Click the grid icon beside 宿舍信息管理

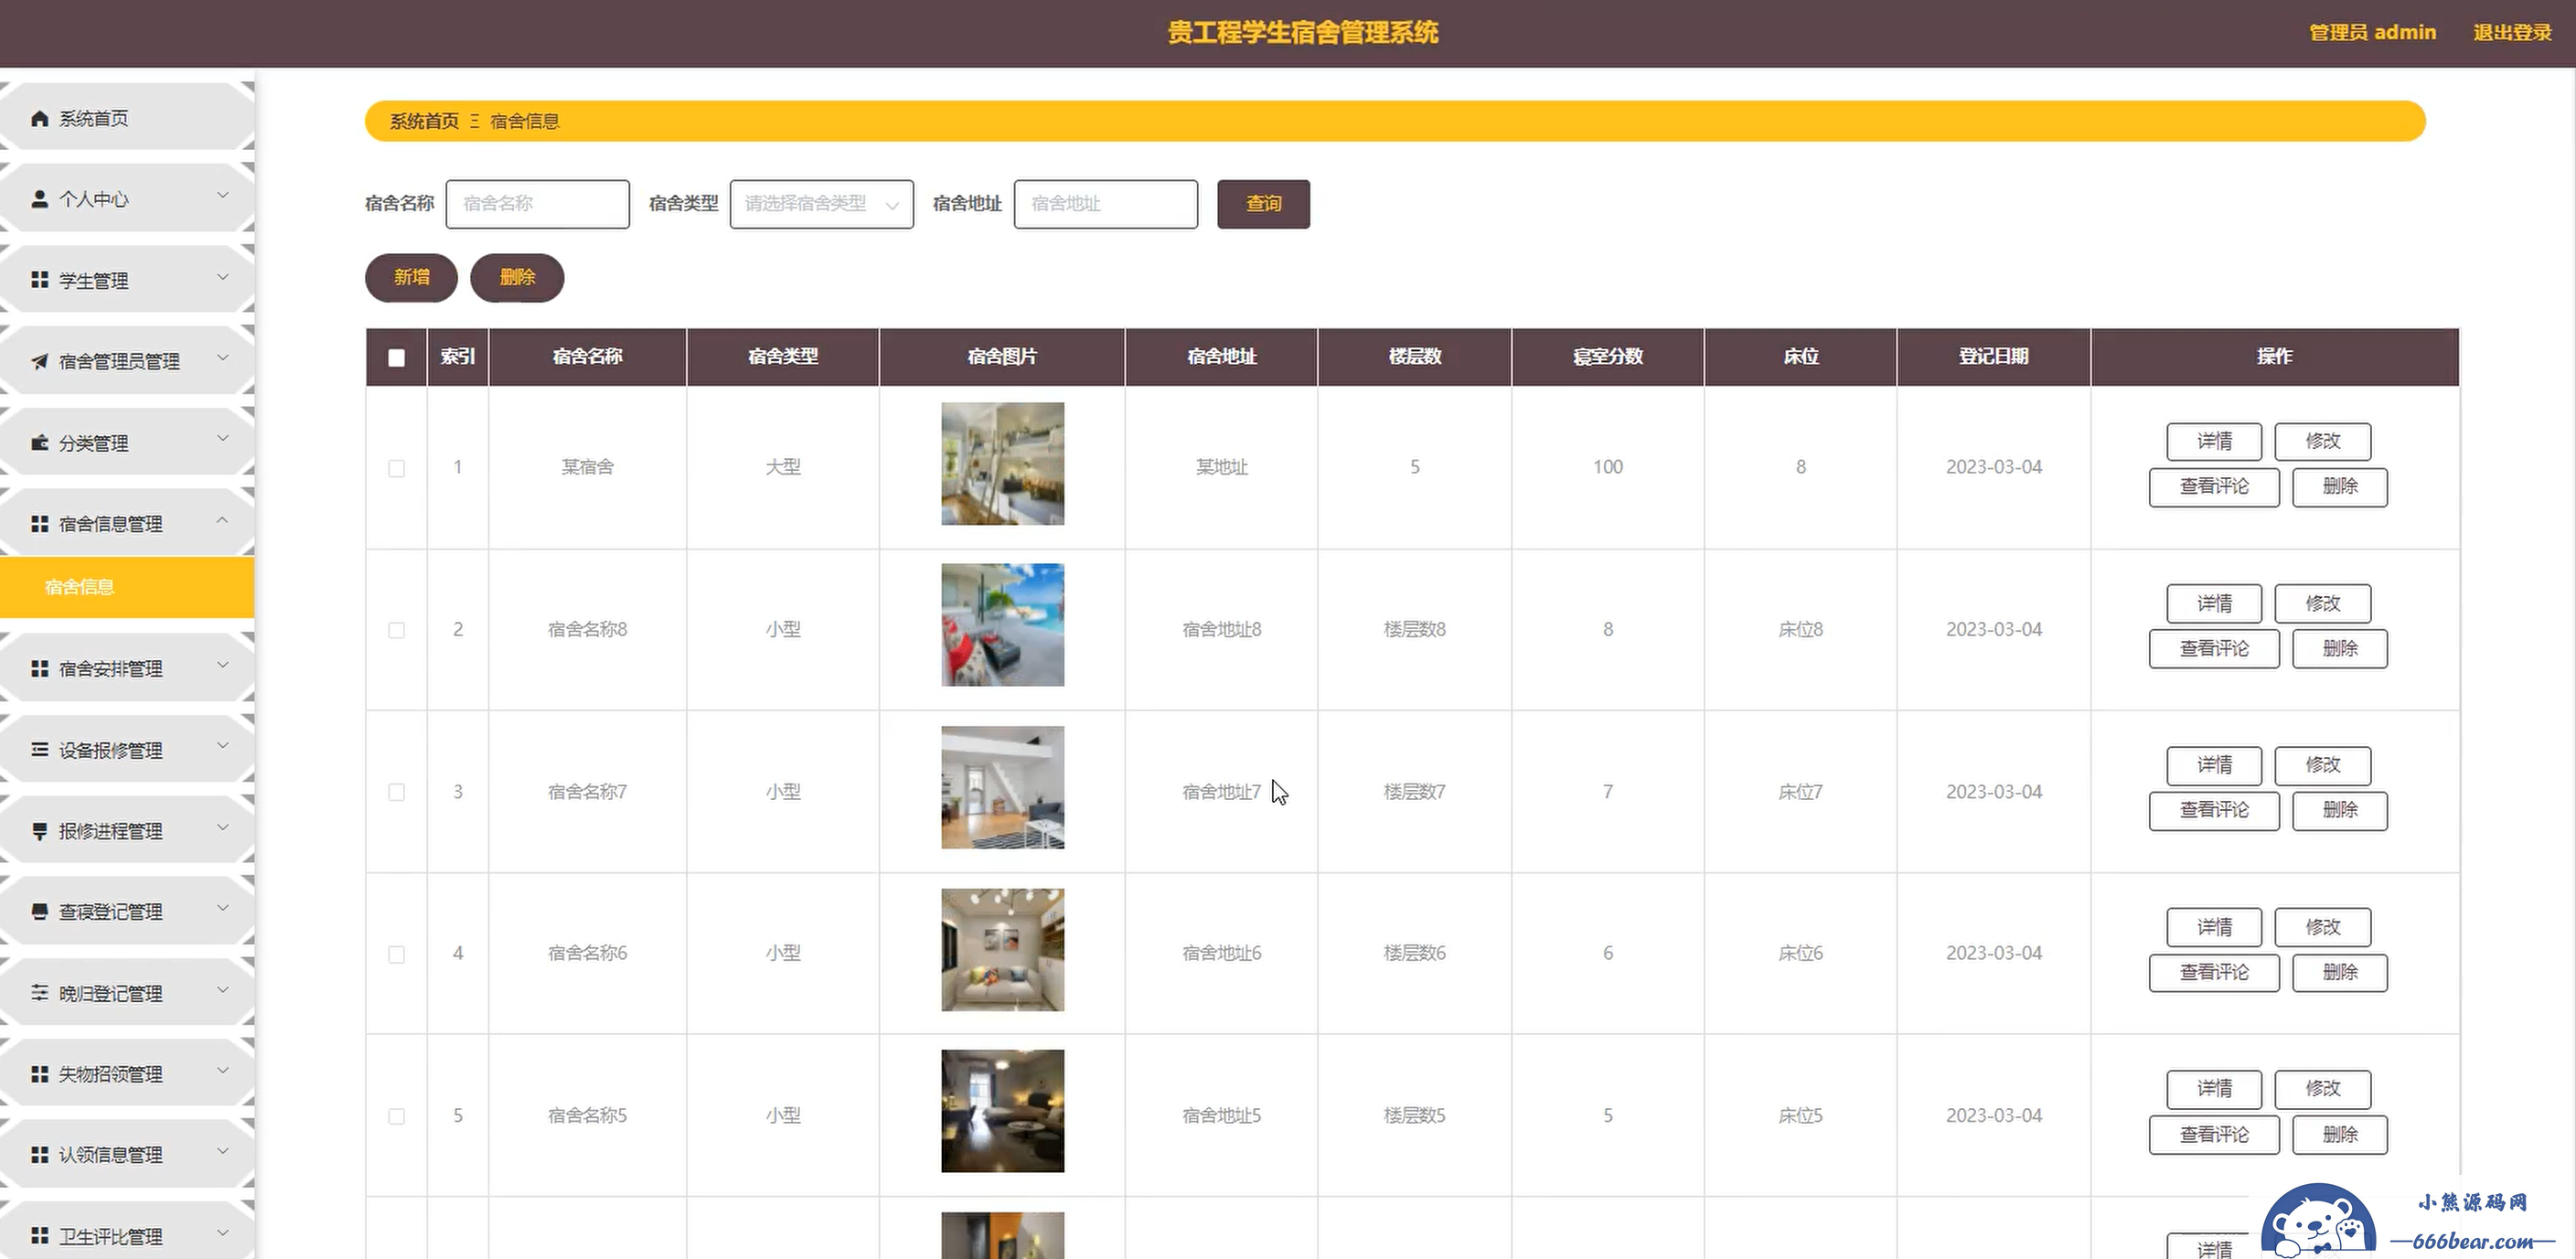[x=40, y=524]
